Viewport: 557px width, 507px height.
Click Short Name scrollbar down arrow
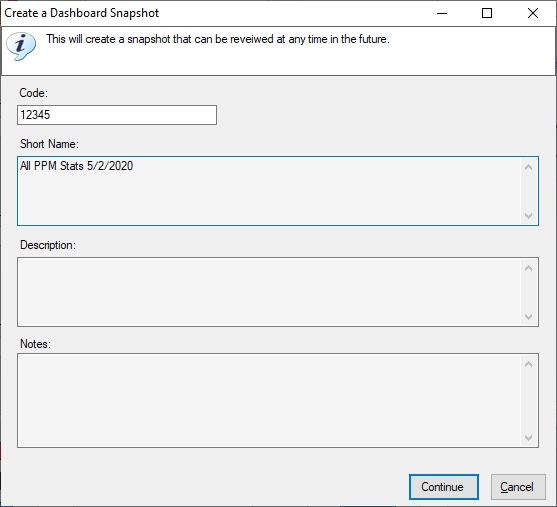[528, 216]
